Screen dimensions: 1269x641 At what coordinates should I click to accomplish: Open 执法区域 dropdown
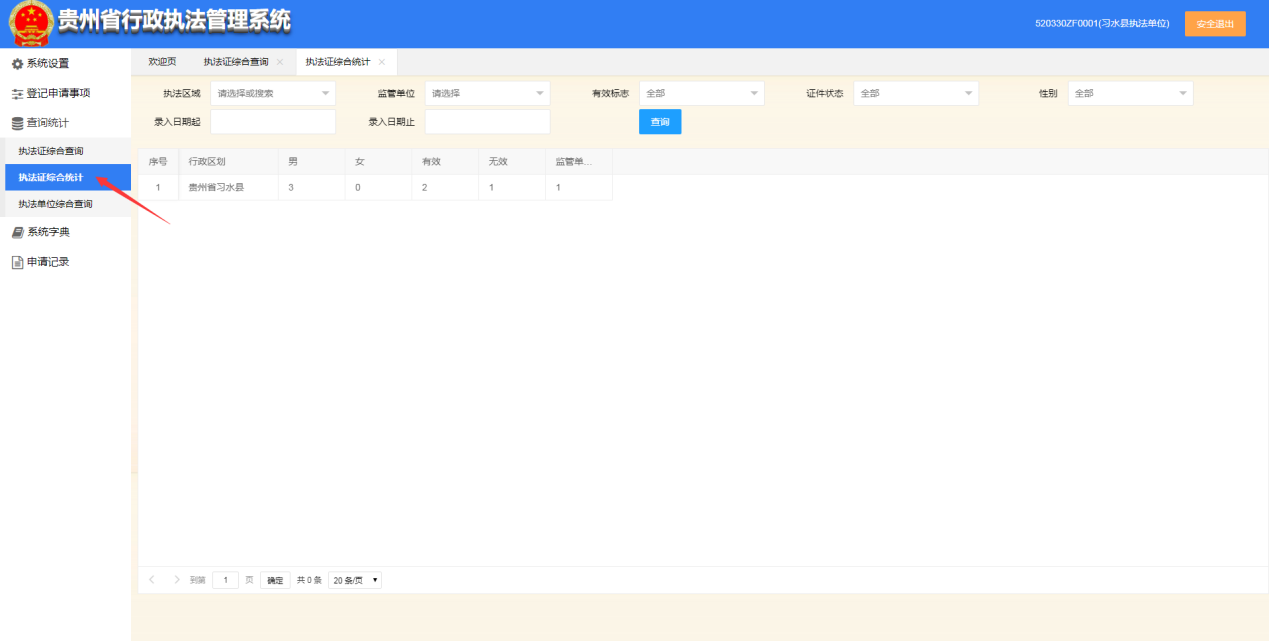tap(273, 93)
